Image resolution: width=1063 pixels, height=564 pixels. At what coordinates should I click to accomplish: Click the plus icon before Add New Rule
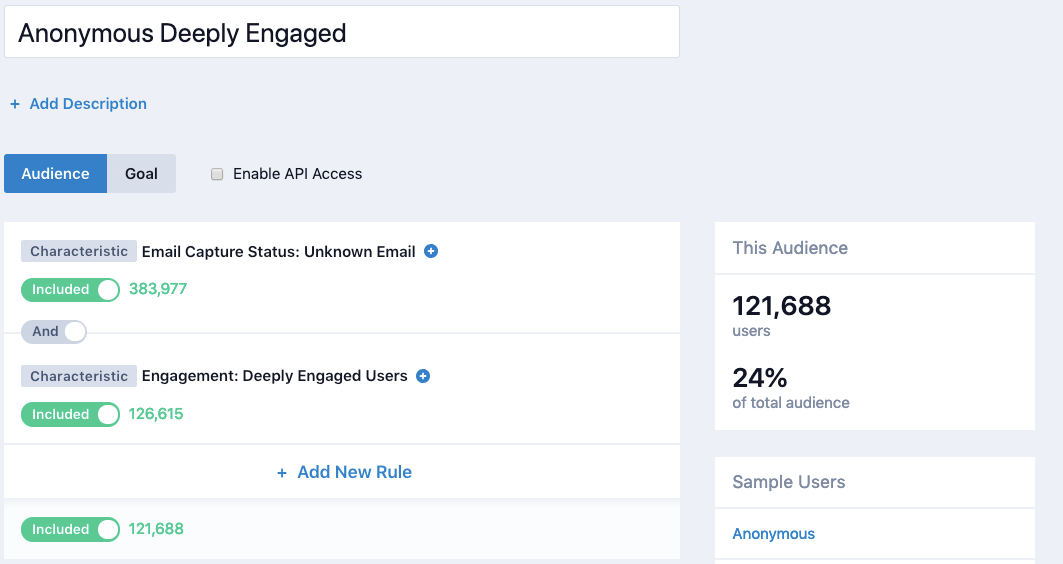282,473
